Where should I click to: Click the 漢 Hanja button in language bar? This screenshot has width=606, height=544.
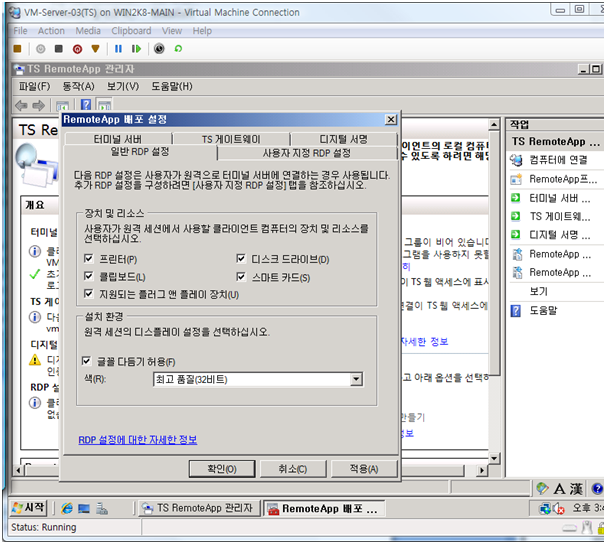point(576,489)
